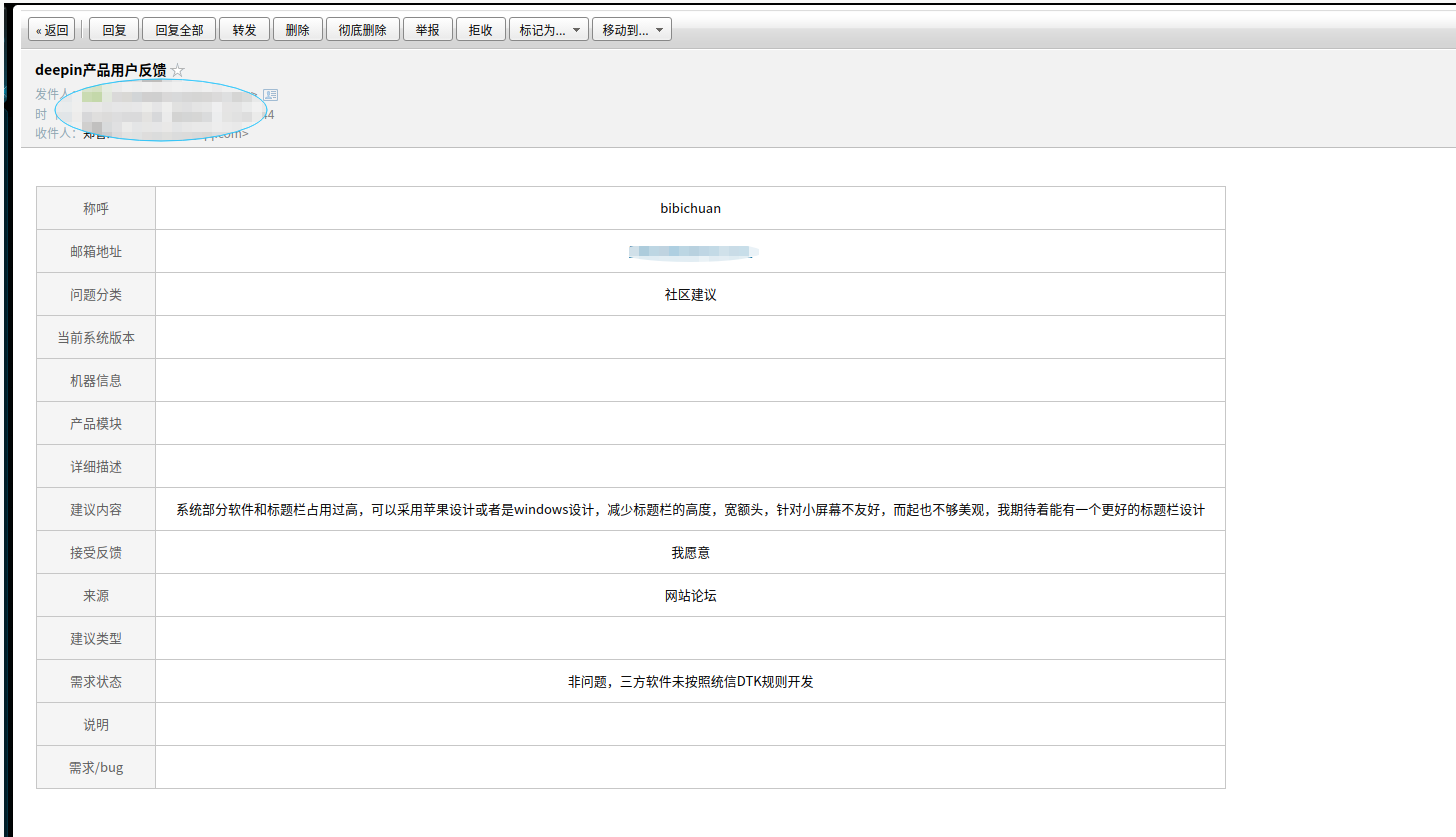Open the sender's contact card icon
This screenshot has height=837, width=1456.
coord(268,93)
